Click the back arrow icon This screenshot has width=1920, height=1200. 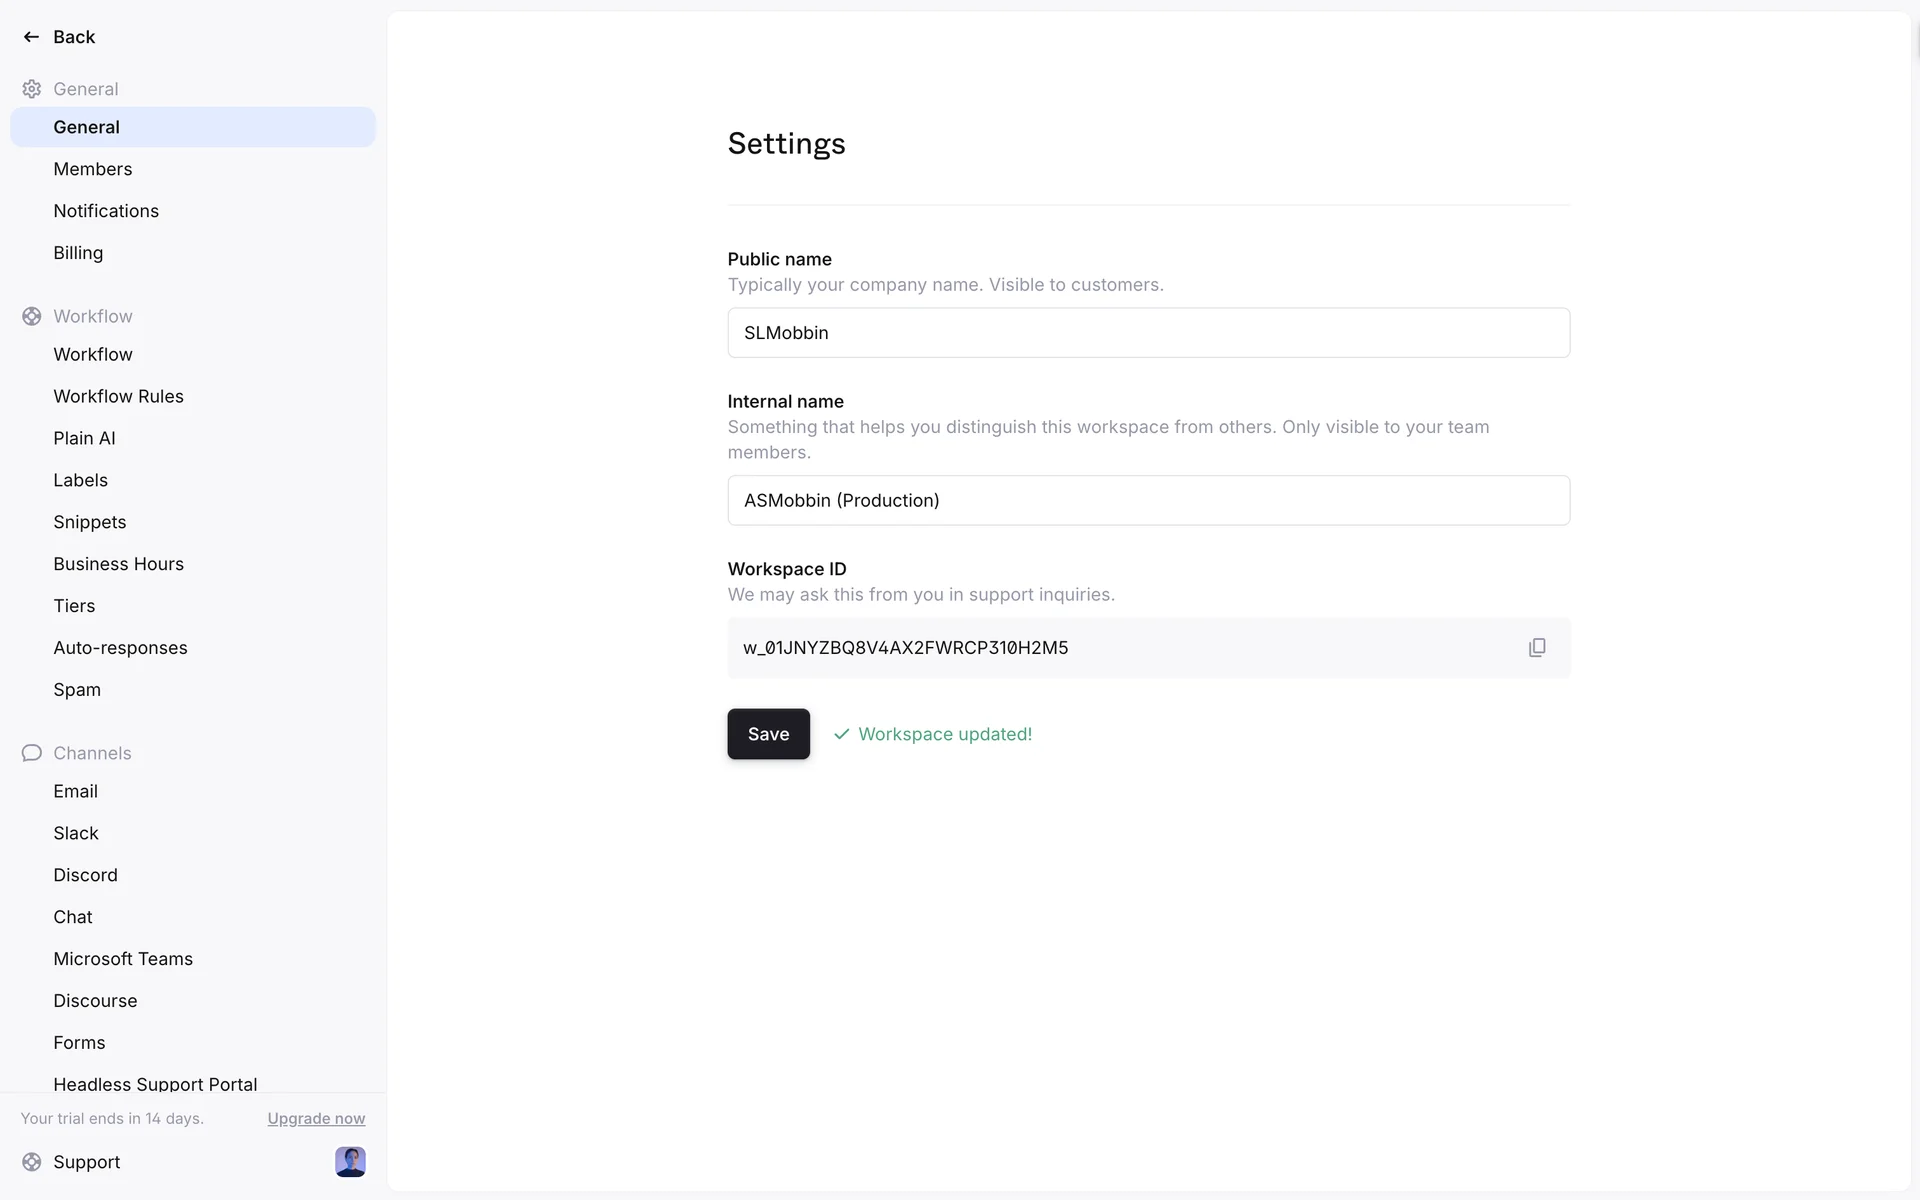click(x=31, y=37)
